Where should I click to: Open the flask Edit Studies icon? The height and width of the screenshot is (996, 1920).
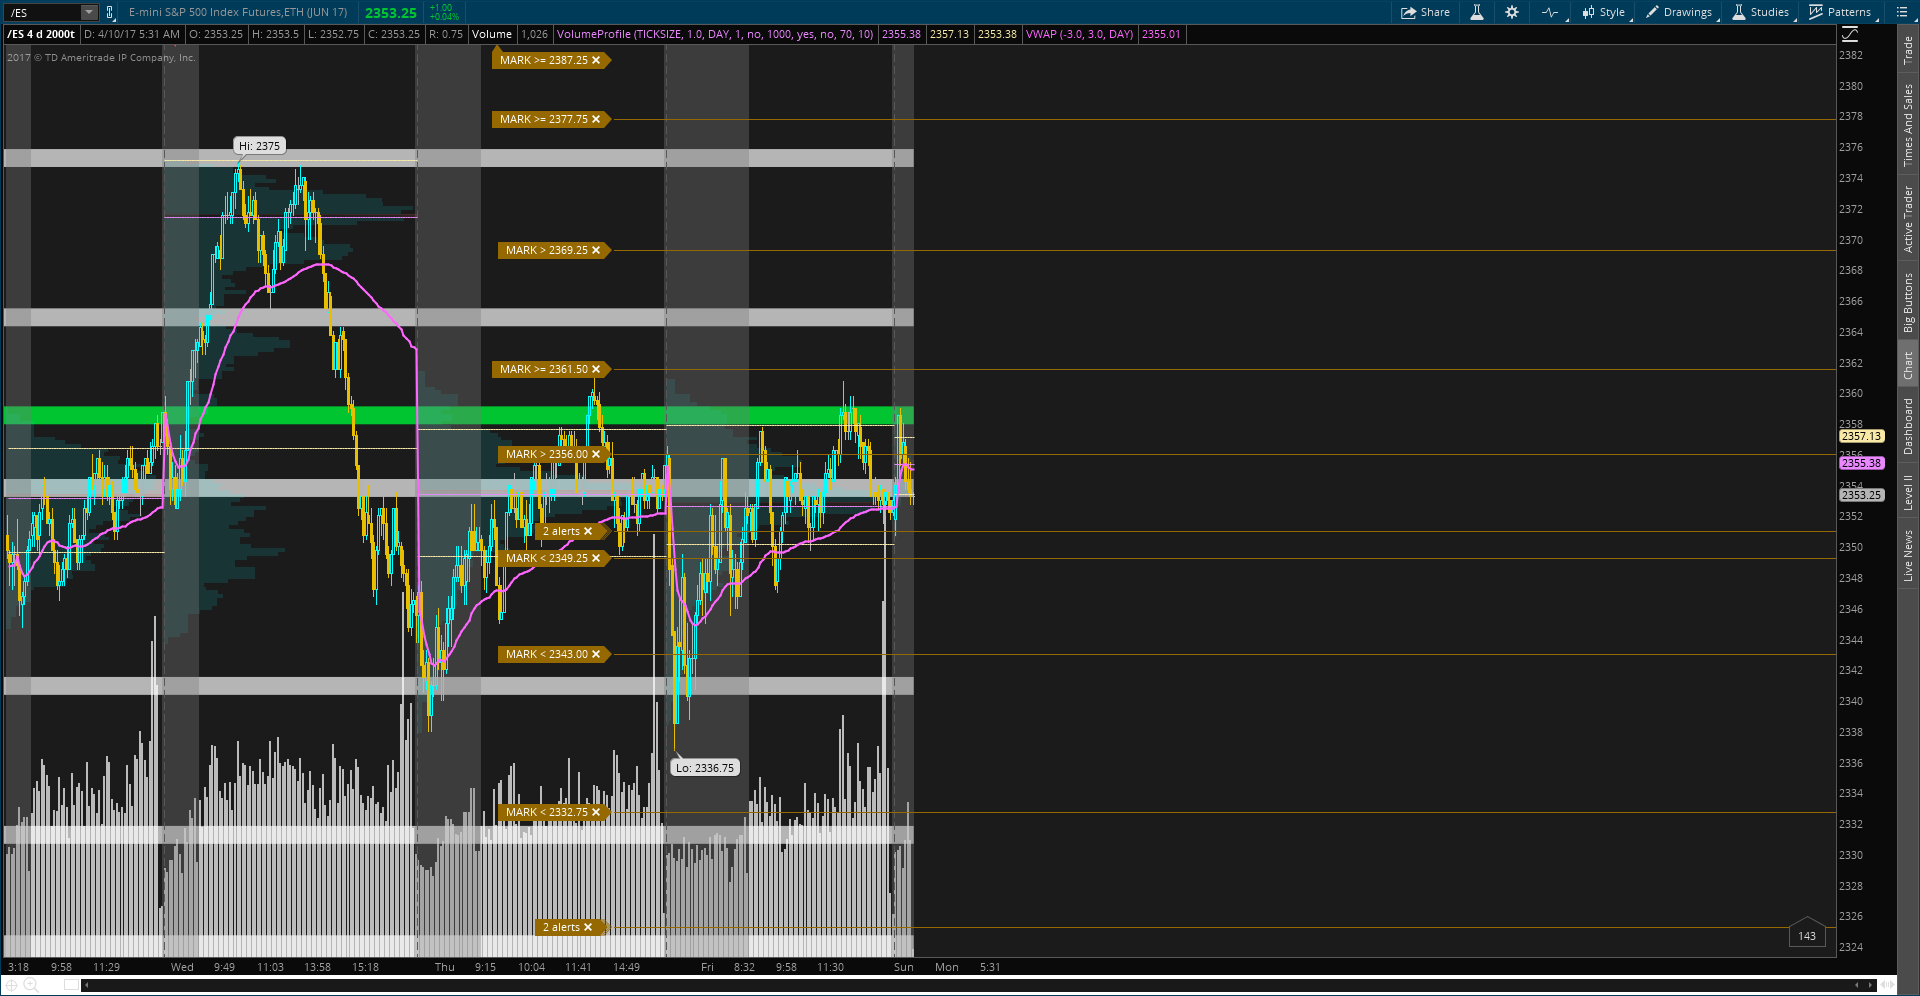click(1476, 12)
